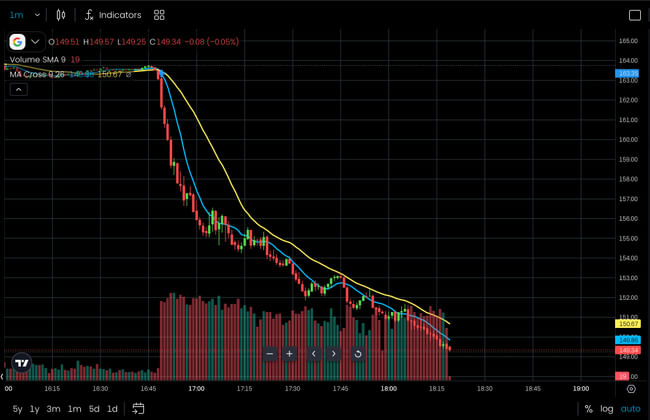650x420 pixels.
Task: Expand the Google symbol dropdown arrow
Action: (36, 42)
